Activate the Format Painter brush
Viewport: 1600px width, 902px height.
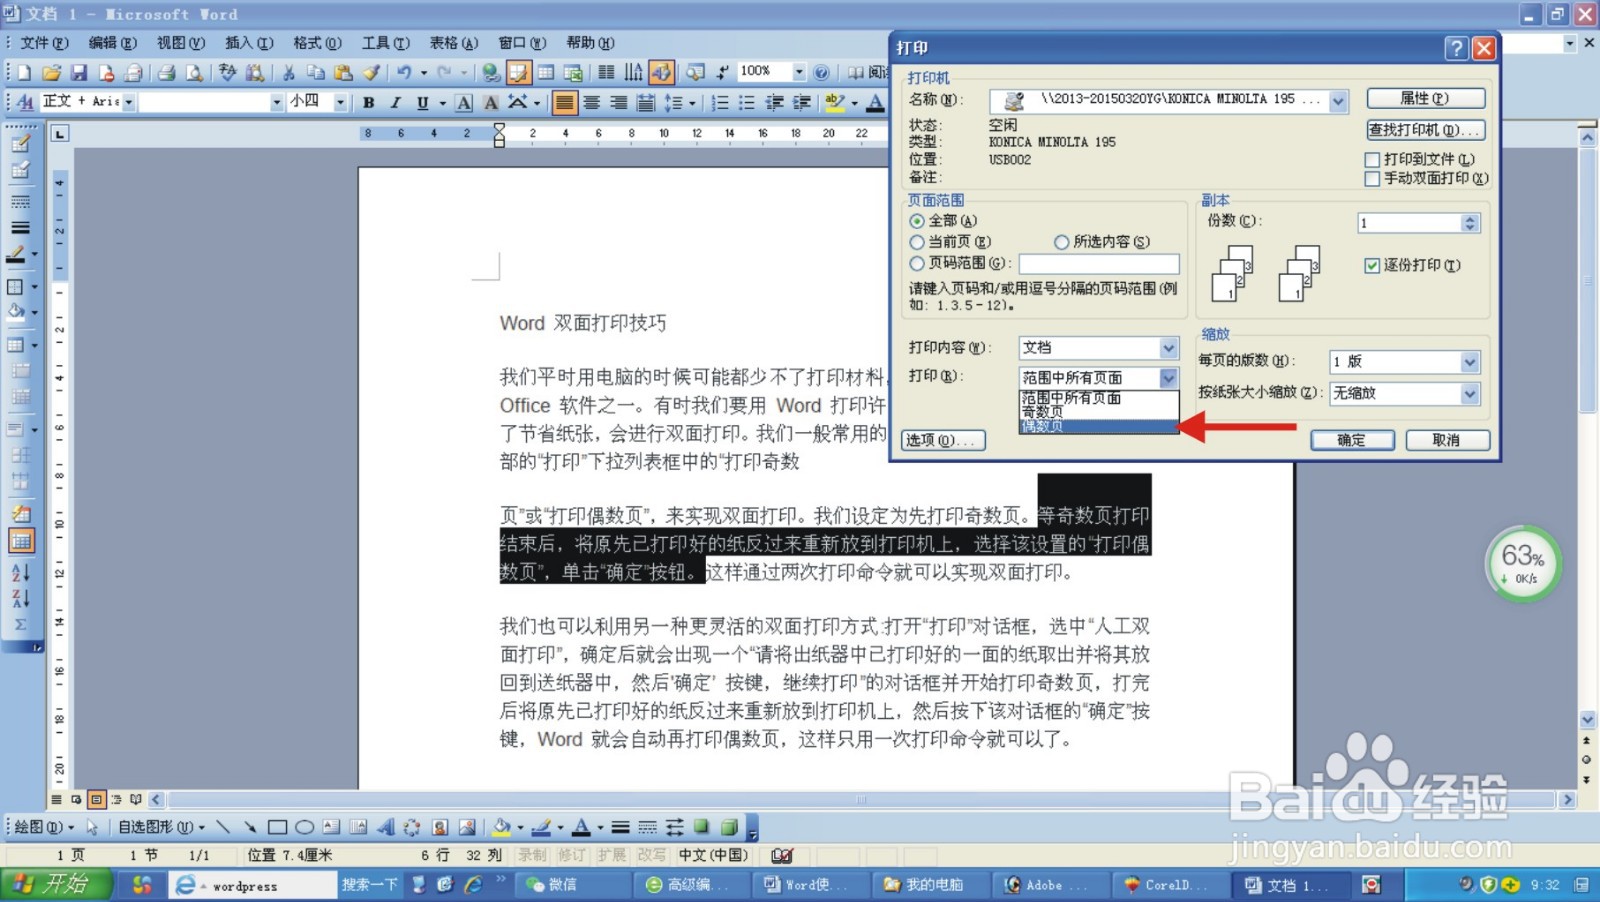[x=371, y=73]
